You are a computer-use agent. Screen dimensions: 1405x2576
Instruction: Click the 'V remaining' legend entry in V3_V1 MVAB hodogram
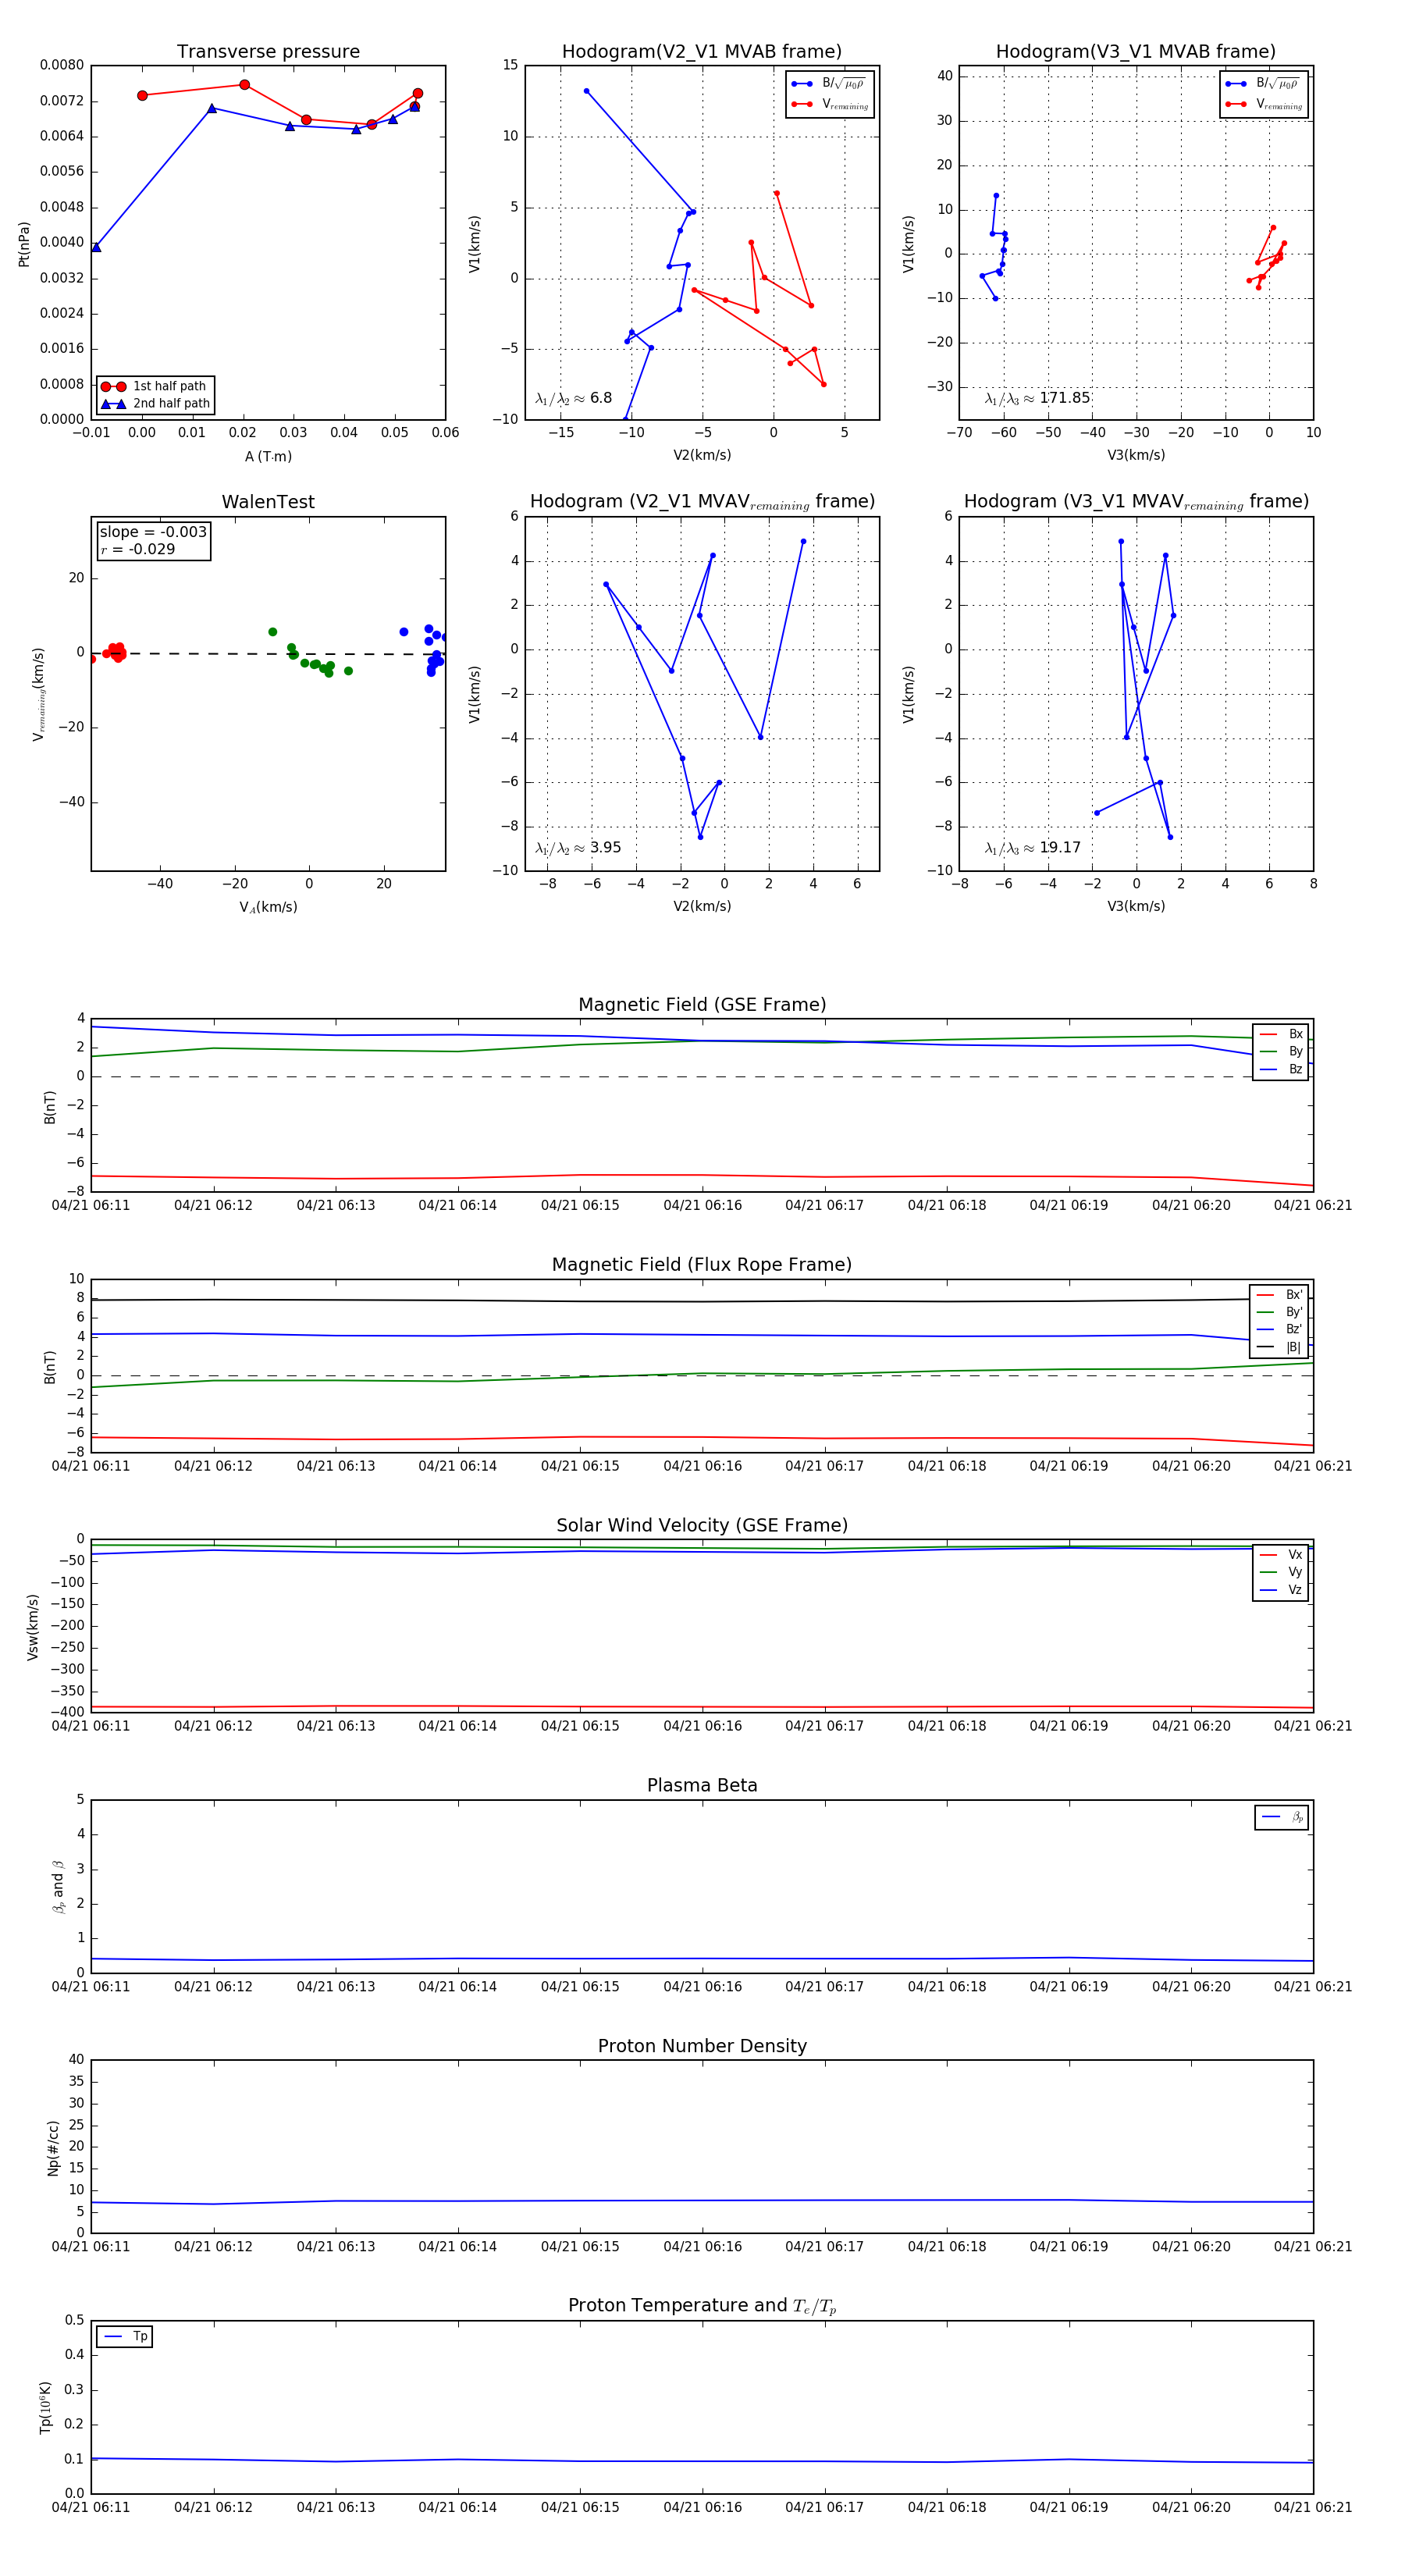1264,104
